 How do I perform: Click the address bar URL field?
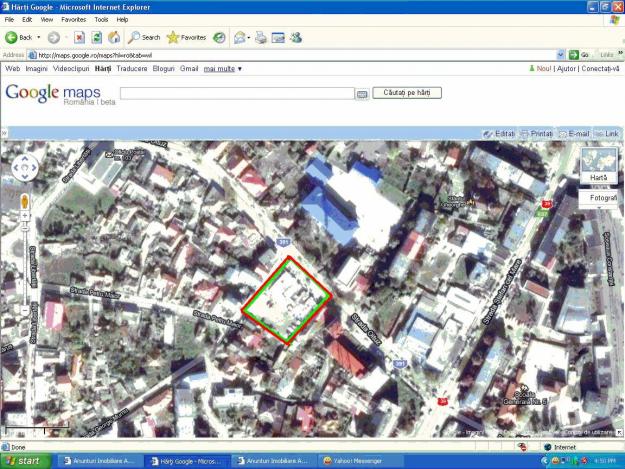(x=293, y=55)
